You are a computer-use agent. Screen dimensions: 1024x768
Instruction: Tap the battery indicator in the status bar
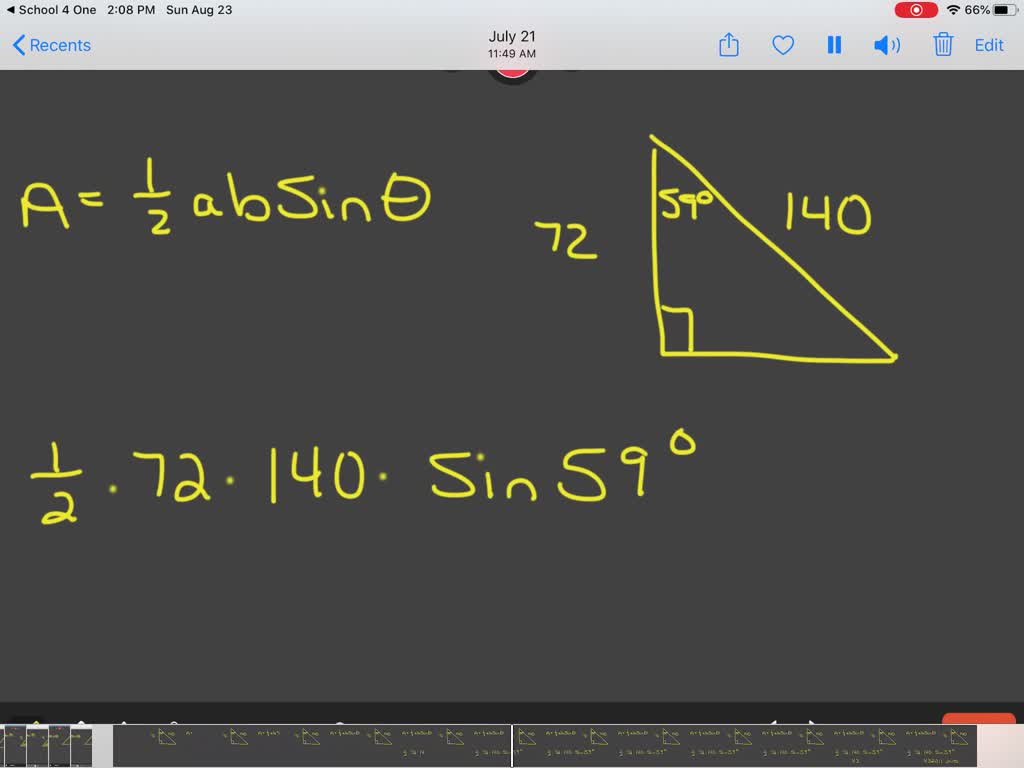1001,9
